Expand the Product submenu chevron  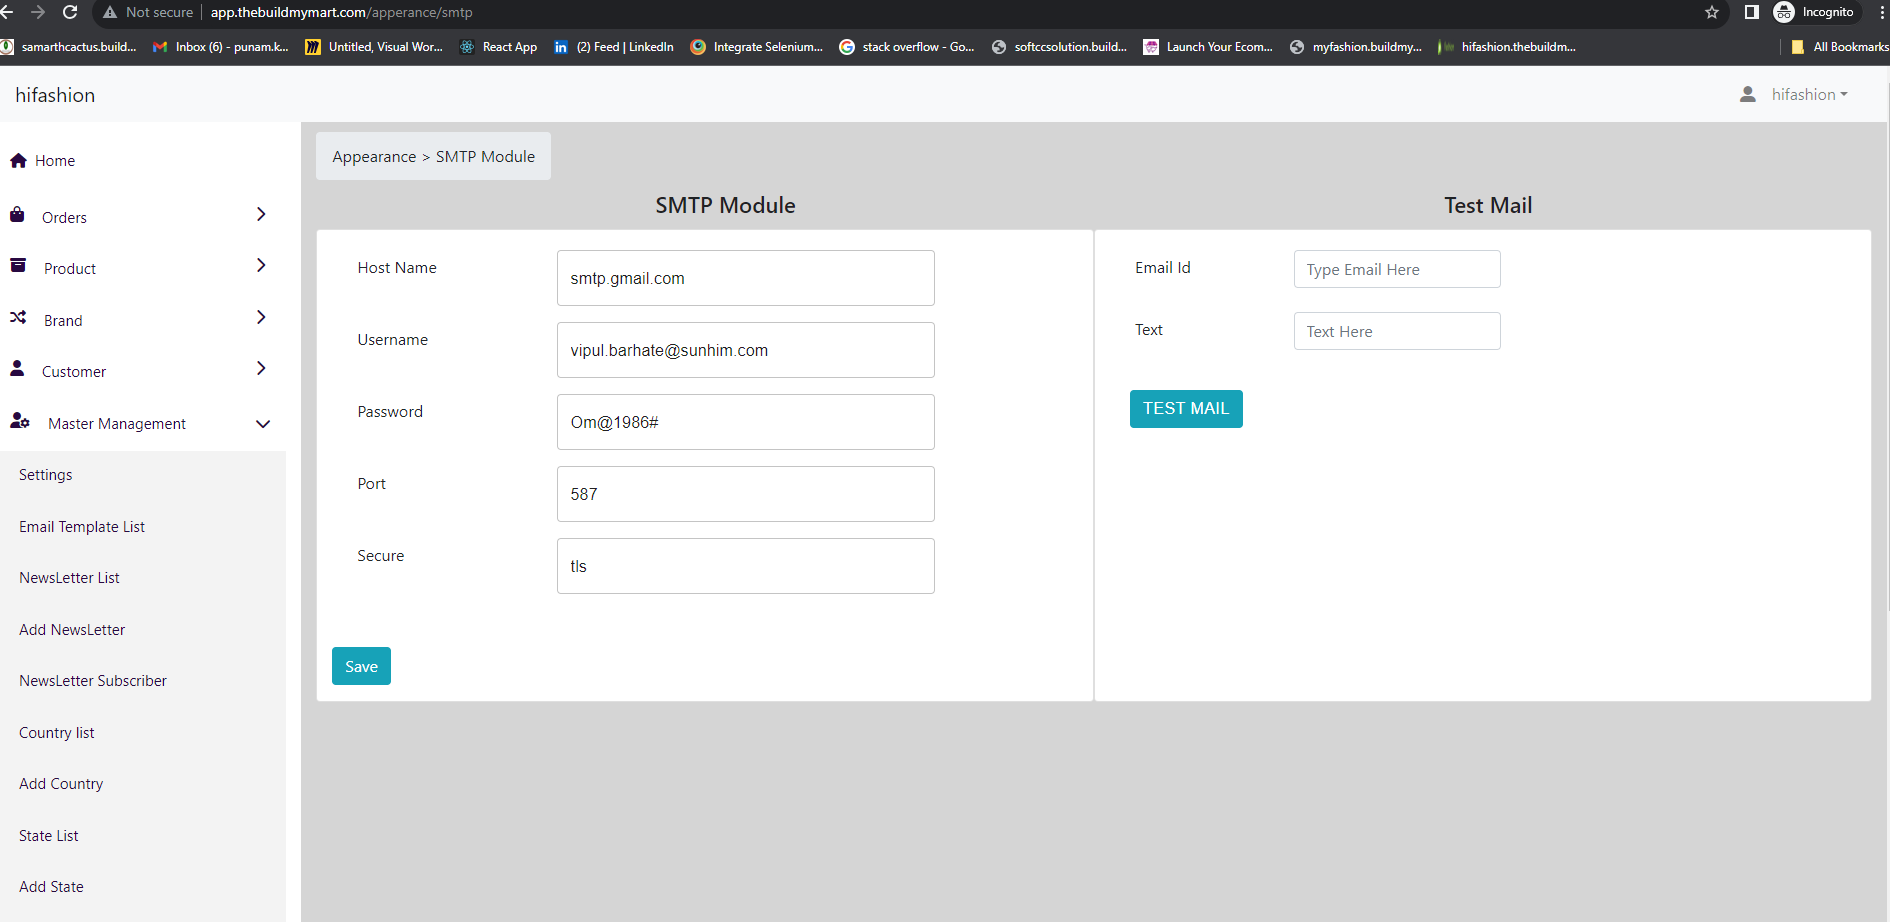pos(261,265)
